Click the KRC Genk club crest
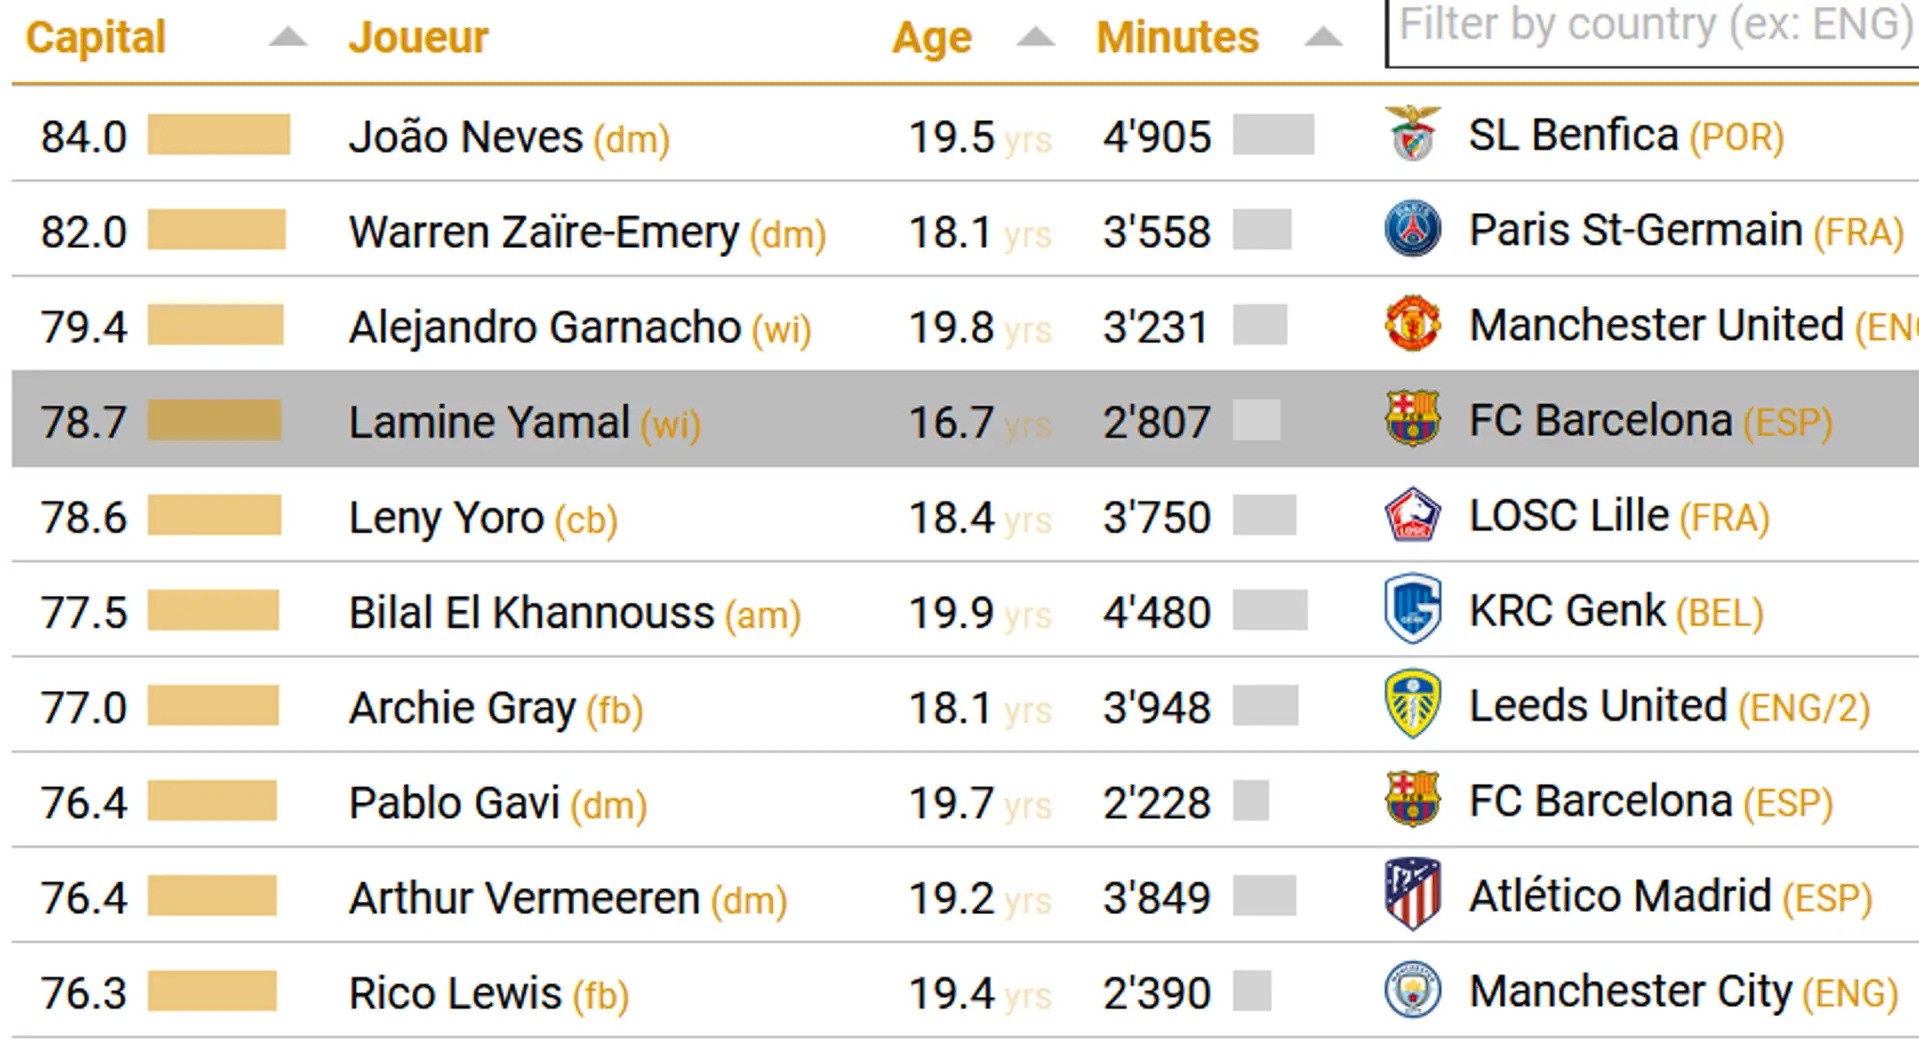 pyautogui.click(x=1412, y=609)
